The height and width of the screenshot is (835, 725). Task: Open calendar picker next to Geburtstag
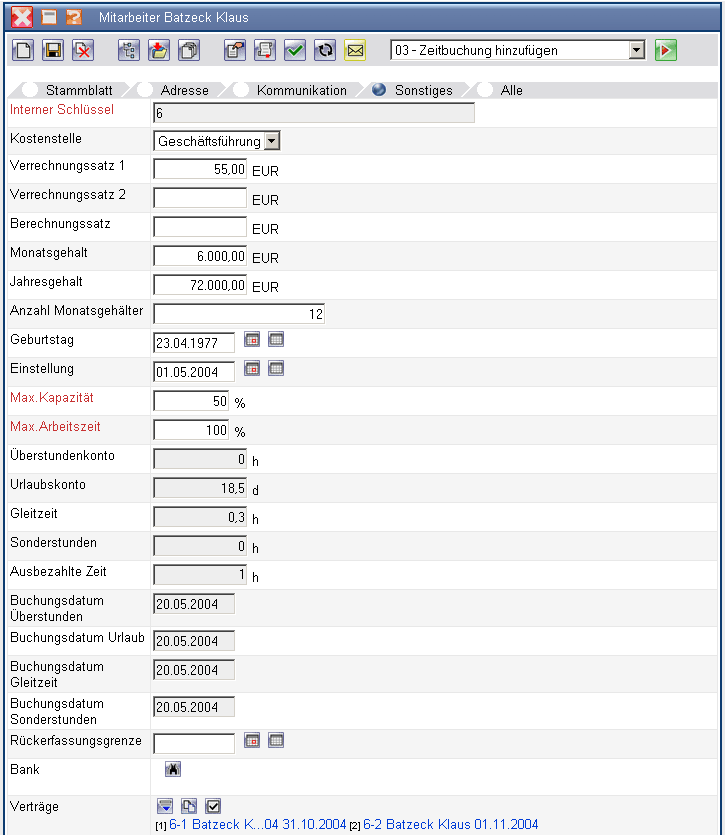[x=252, y=341]
